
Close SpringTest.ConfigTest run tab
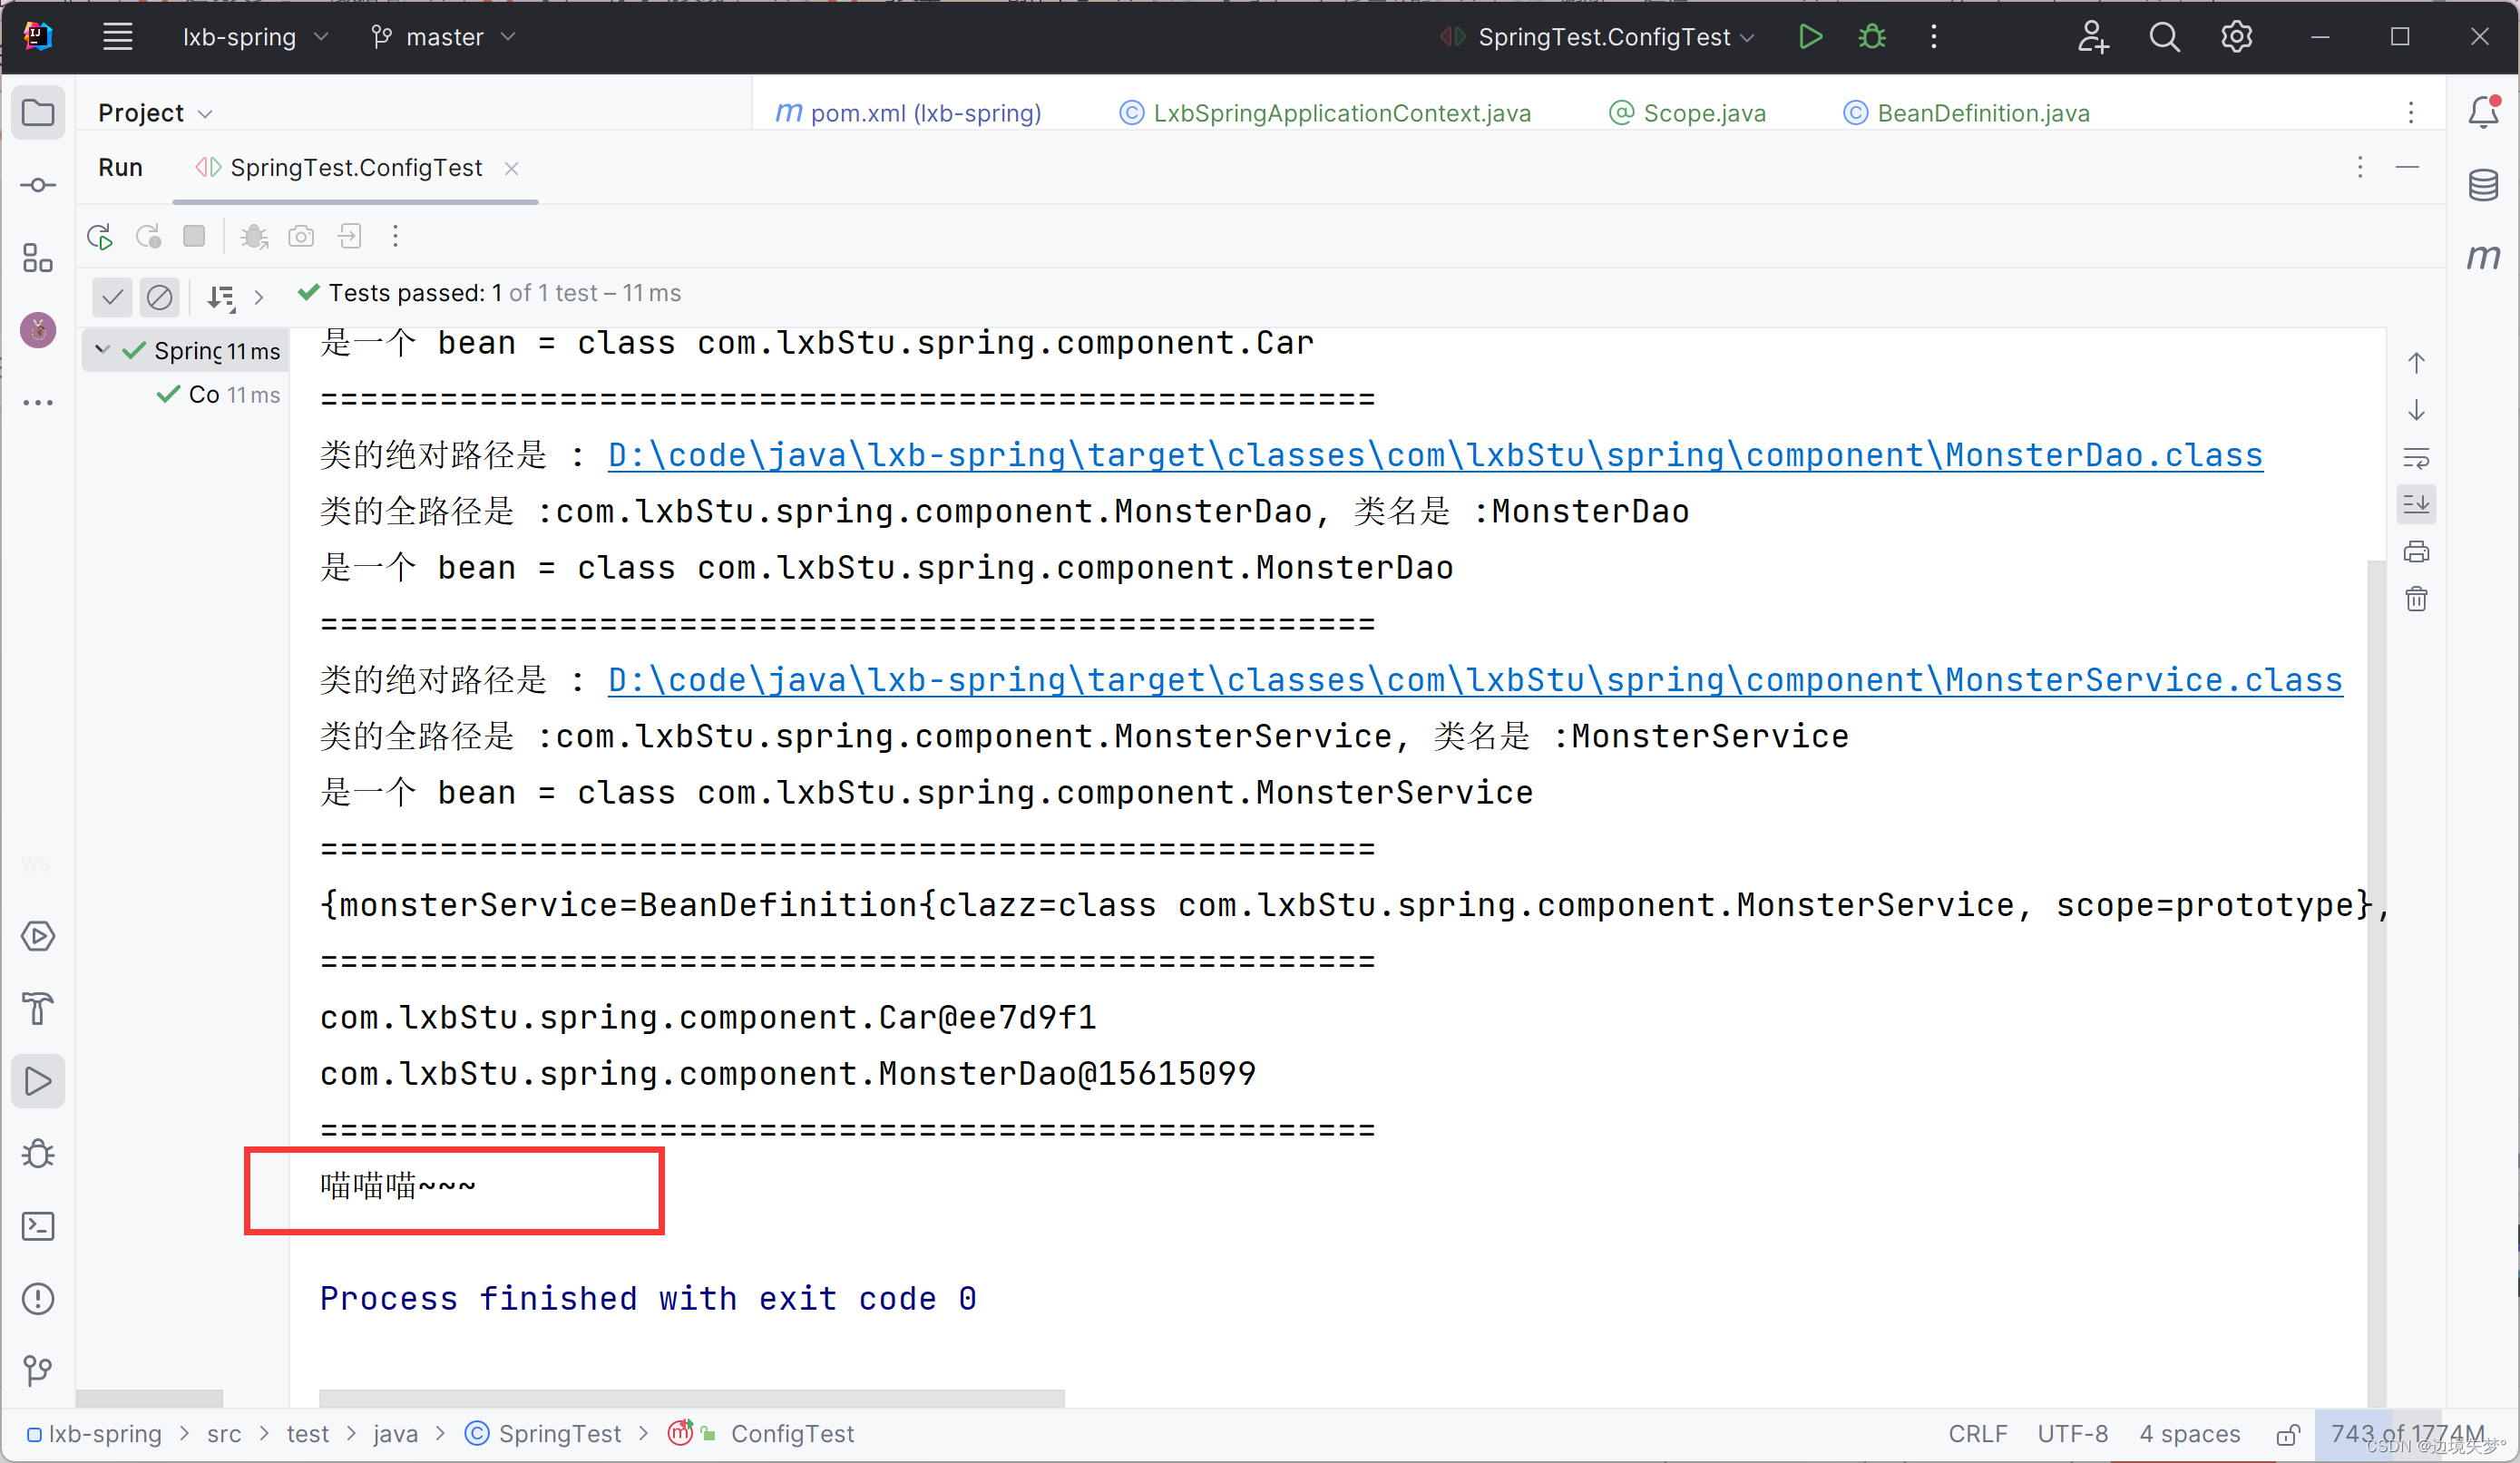(511, 169)
